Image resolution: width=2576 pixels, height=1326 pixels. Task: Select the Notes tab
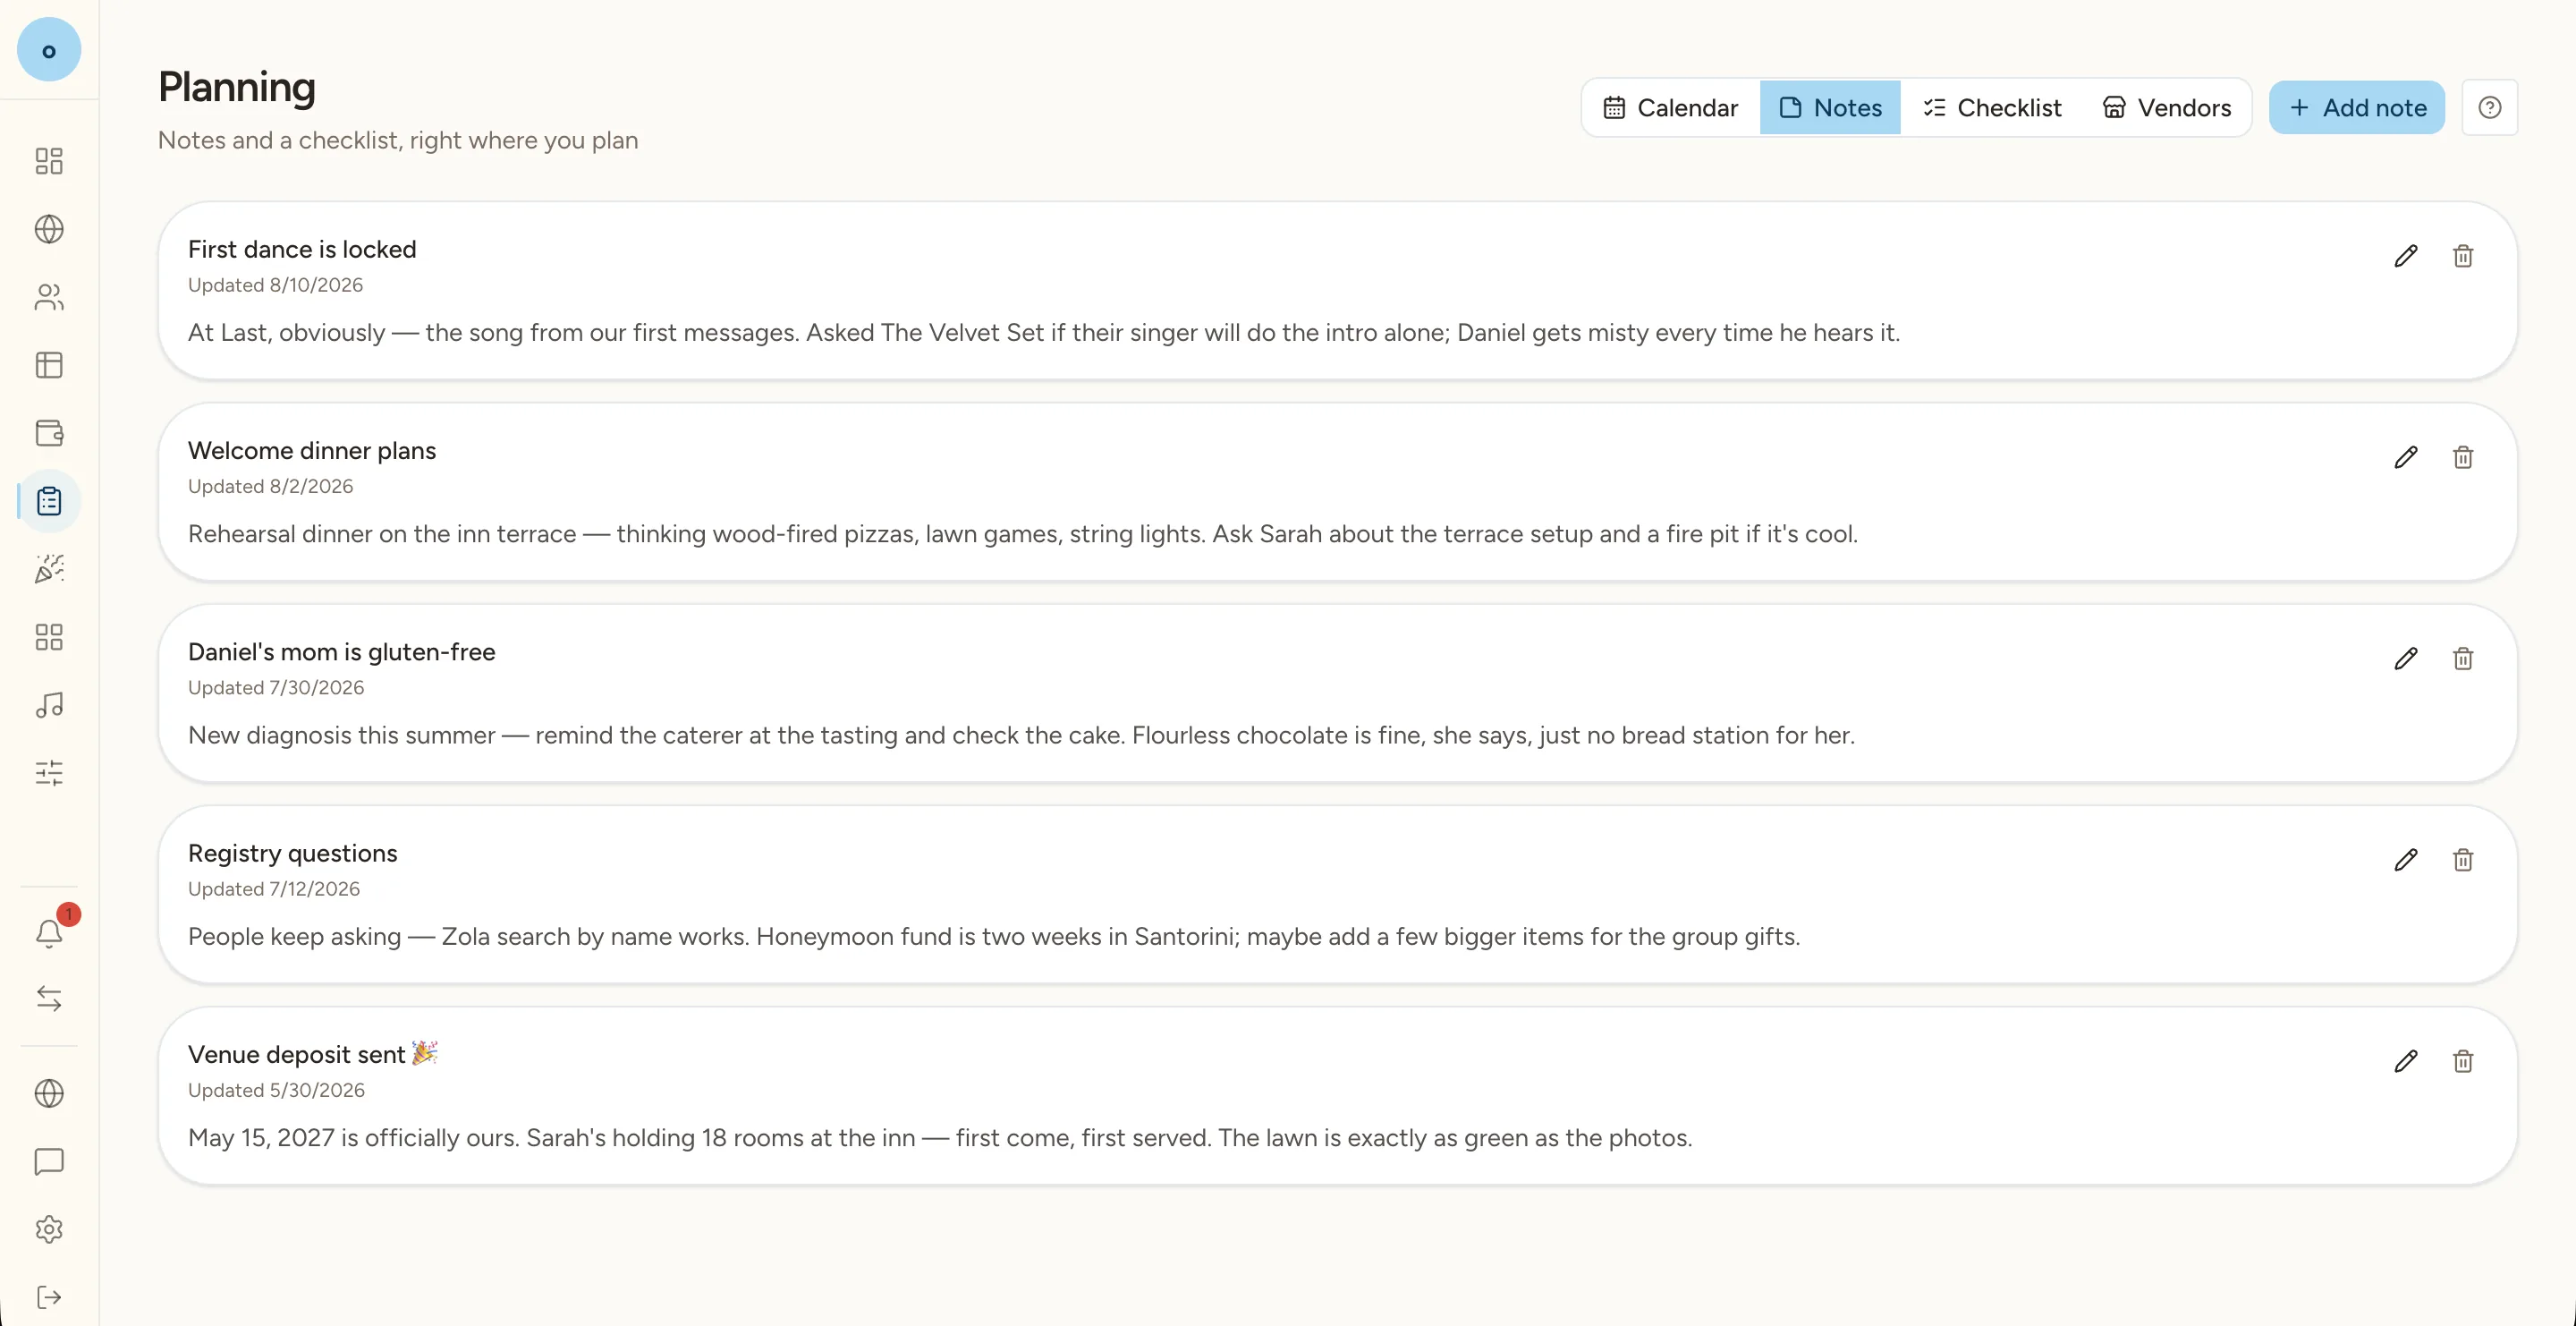(1830, 107)
